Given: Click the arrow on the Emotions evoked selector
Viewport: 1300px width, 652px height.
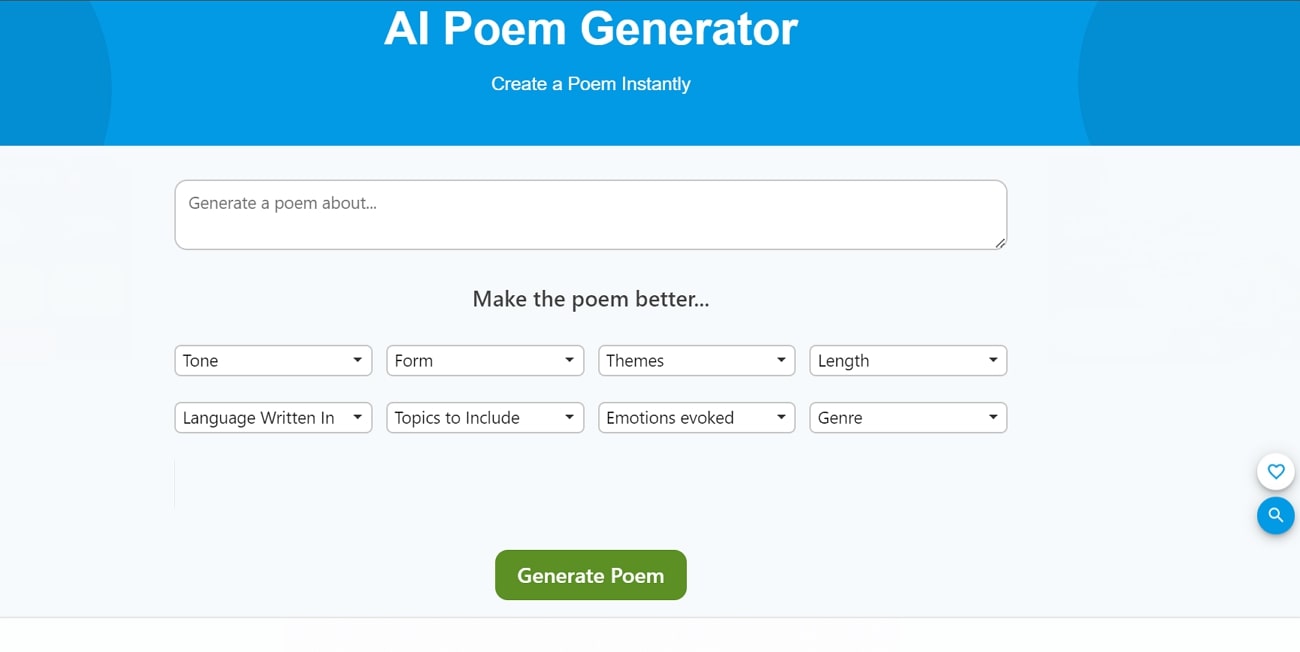Looking at the screenshot, I should click(782, 417).
